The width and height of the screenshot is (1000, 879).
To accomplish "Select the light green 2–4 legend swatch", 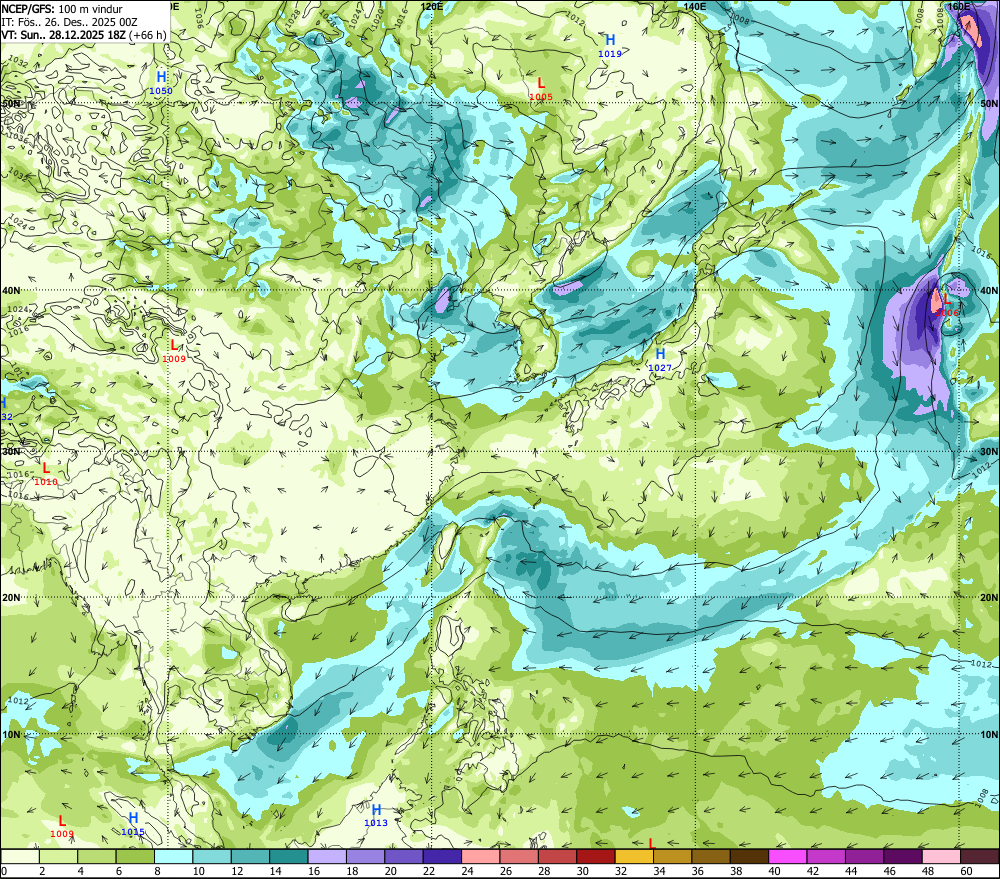I will 59,856.
